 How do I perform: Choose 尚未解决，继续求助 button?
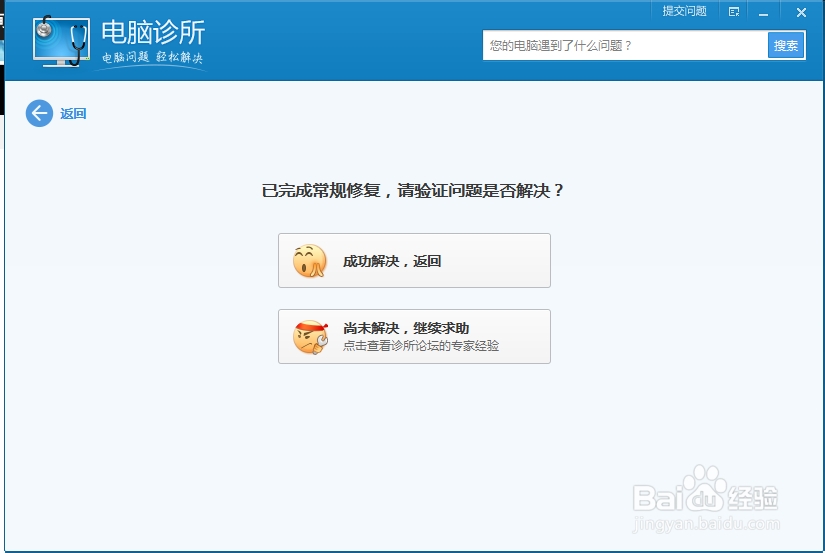coord(414,336)
